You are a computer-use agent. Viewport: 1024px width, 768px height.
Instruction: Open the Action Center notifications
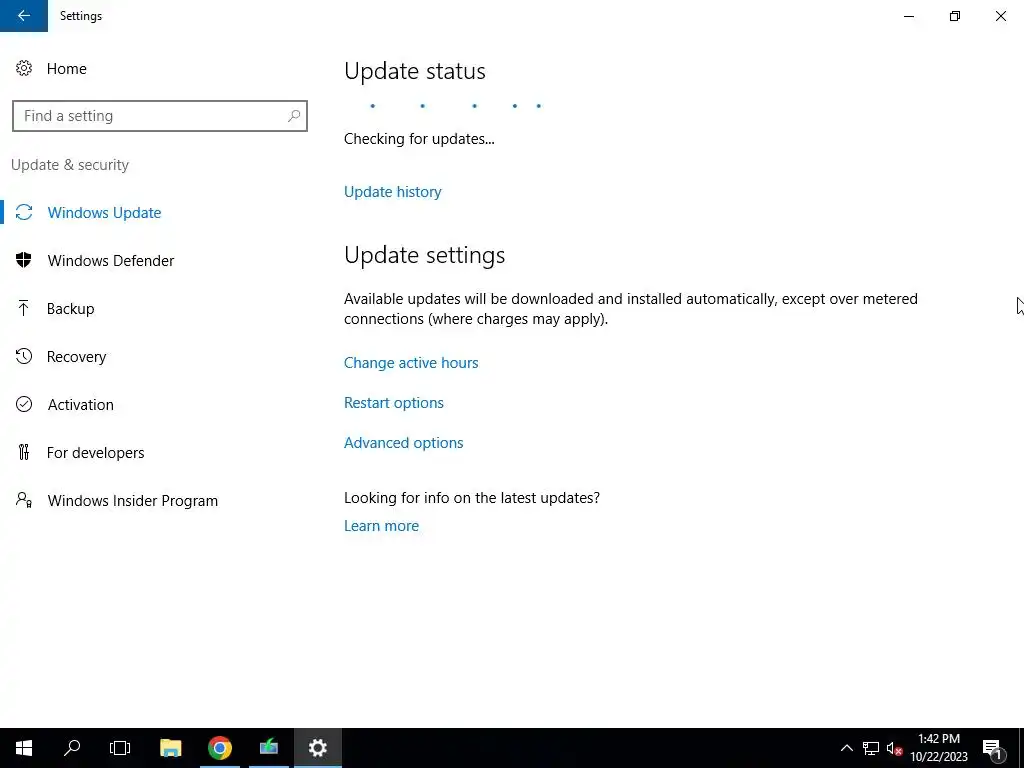[993, 748]
